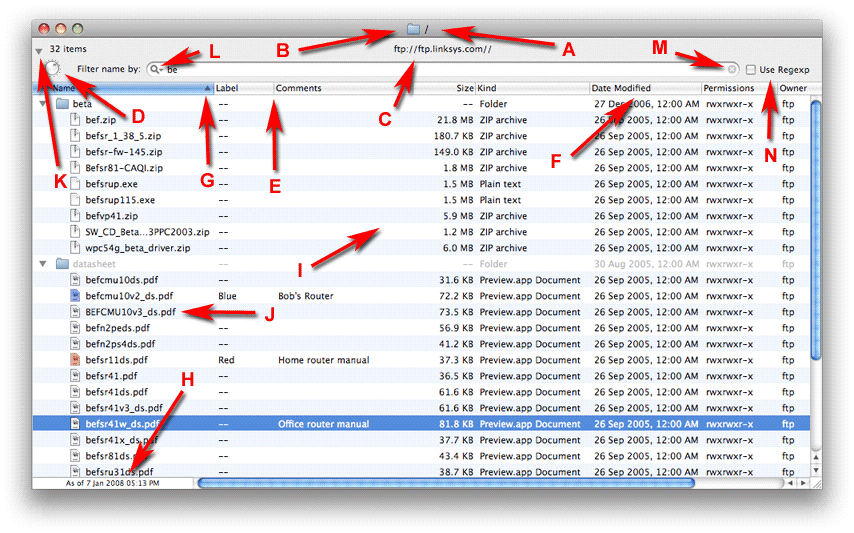Click the horizontal scrollbar at the bottom

445,483
